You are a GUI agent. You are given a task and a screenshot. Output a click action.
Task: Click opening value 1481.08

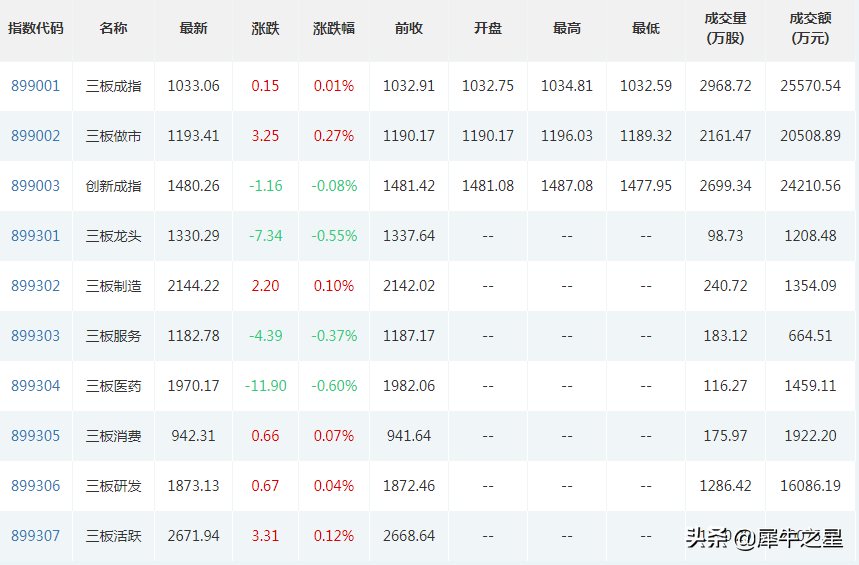[488, 186]
